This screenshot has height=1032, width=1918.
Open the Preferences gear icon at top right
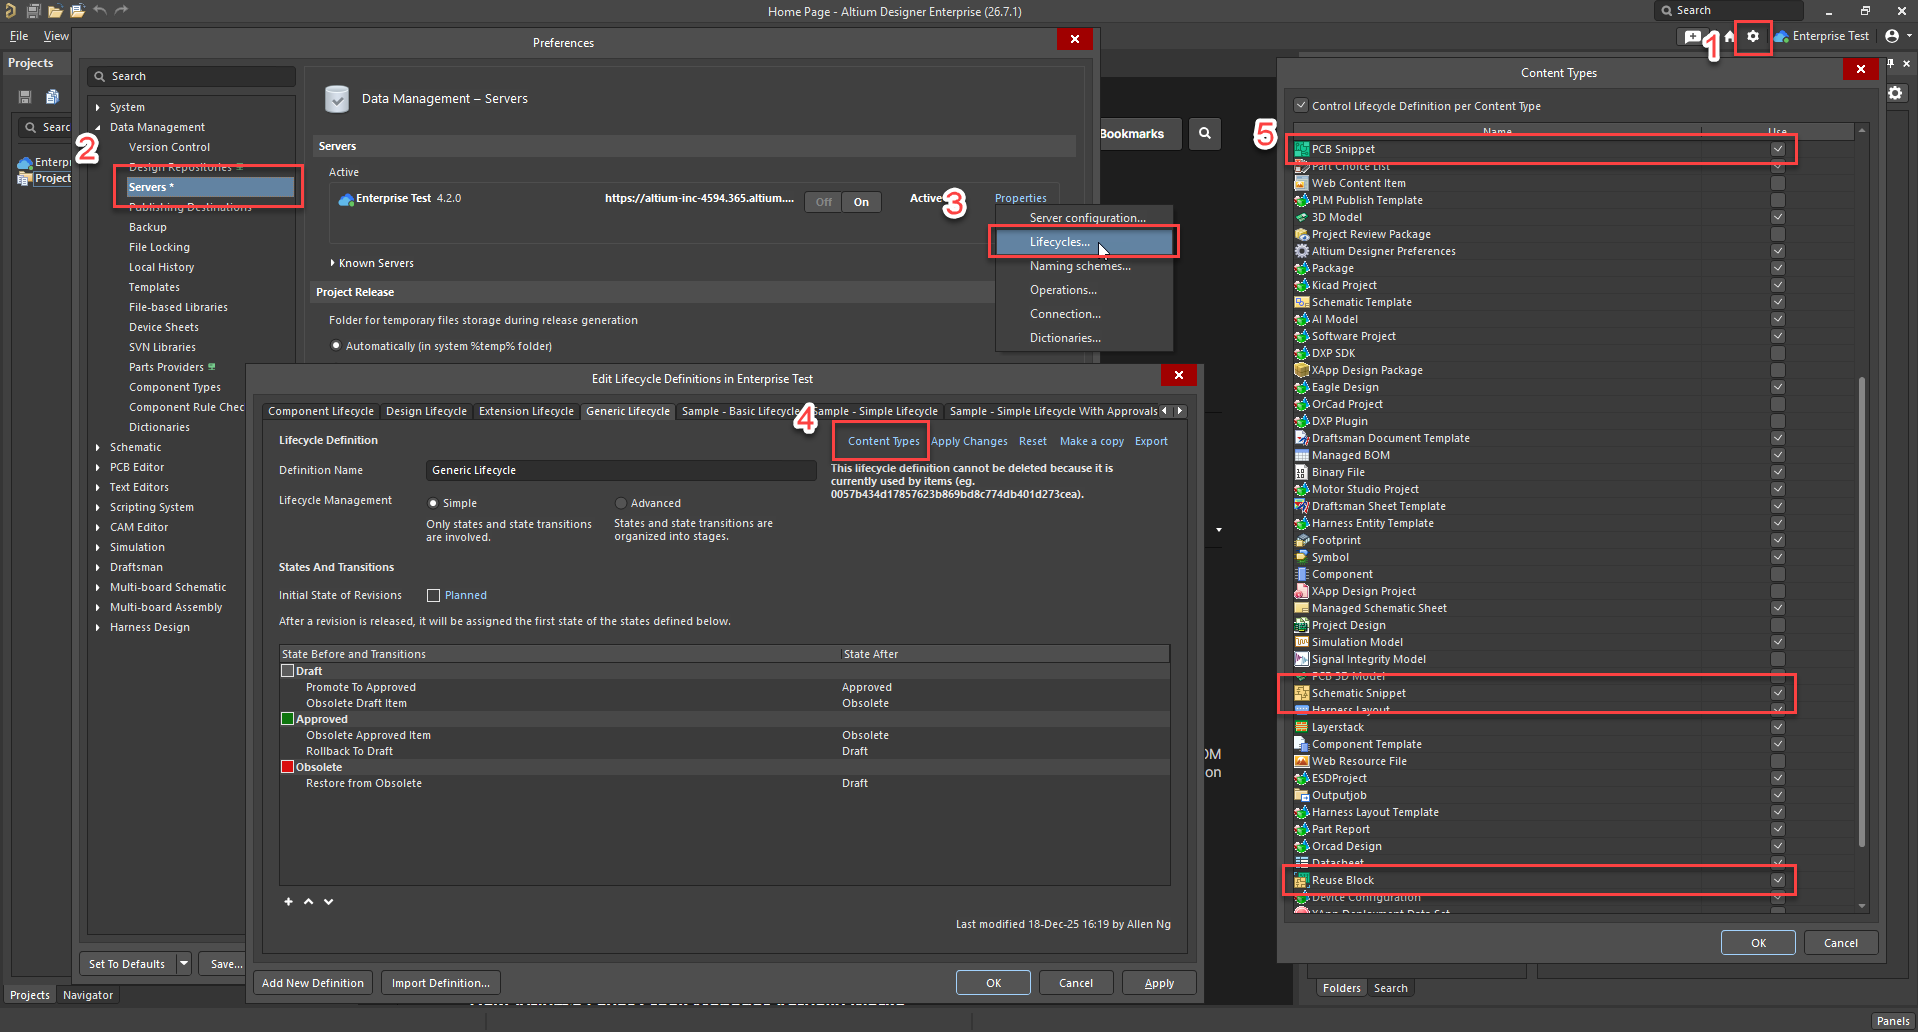1753,37
